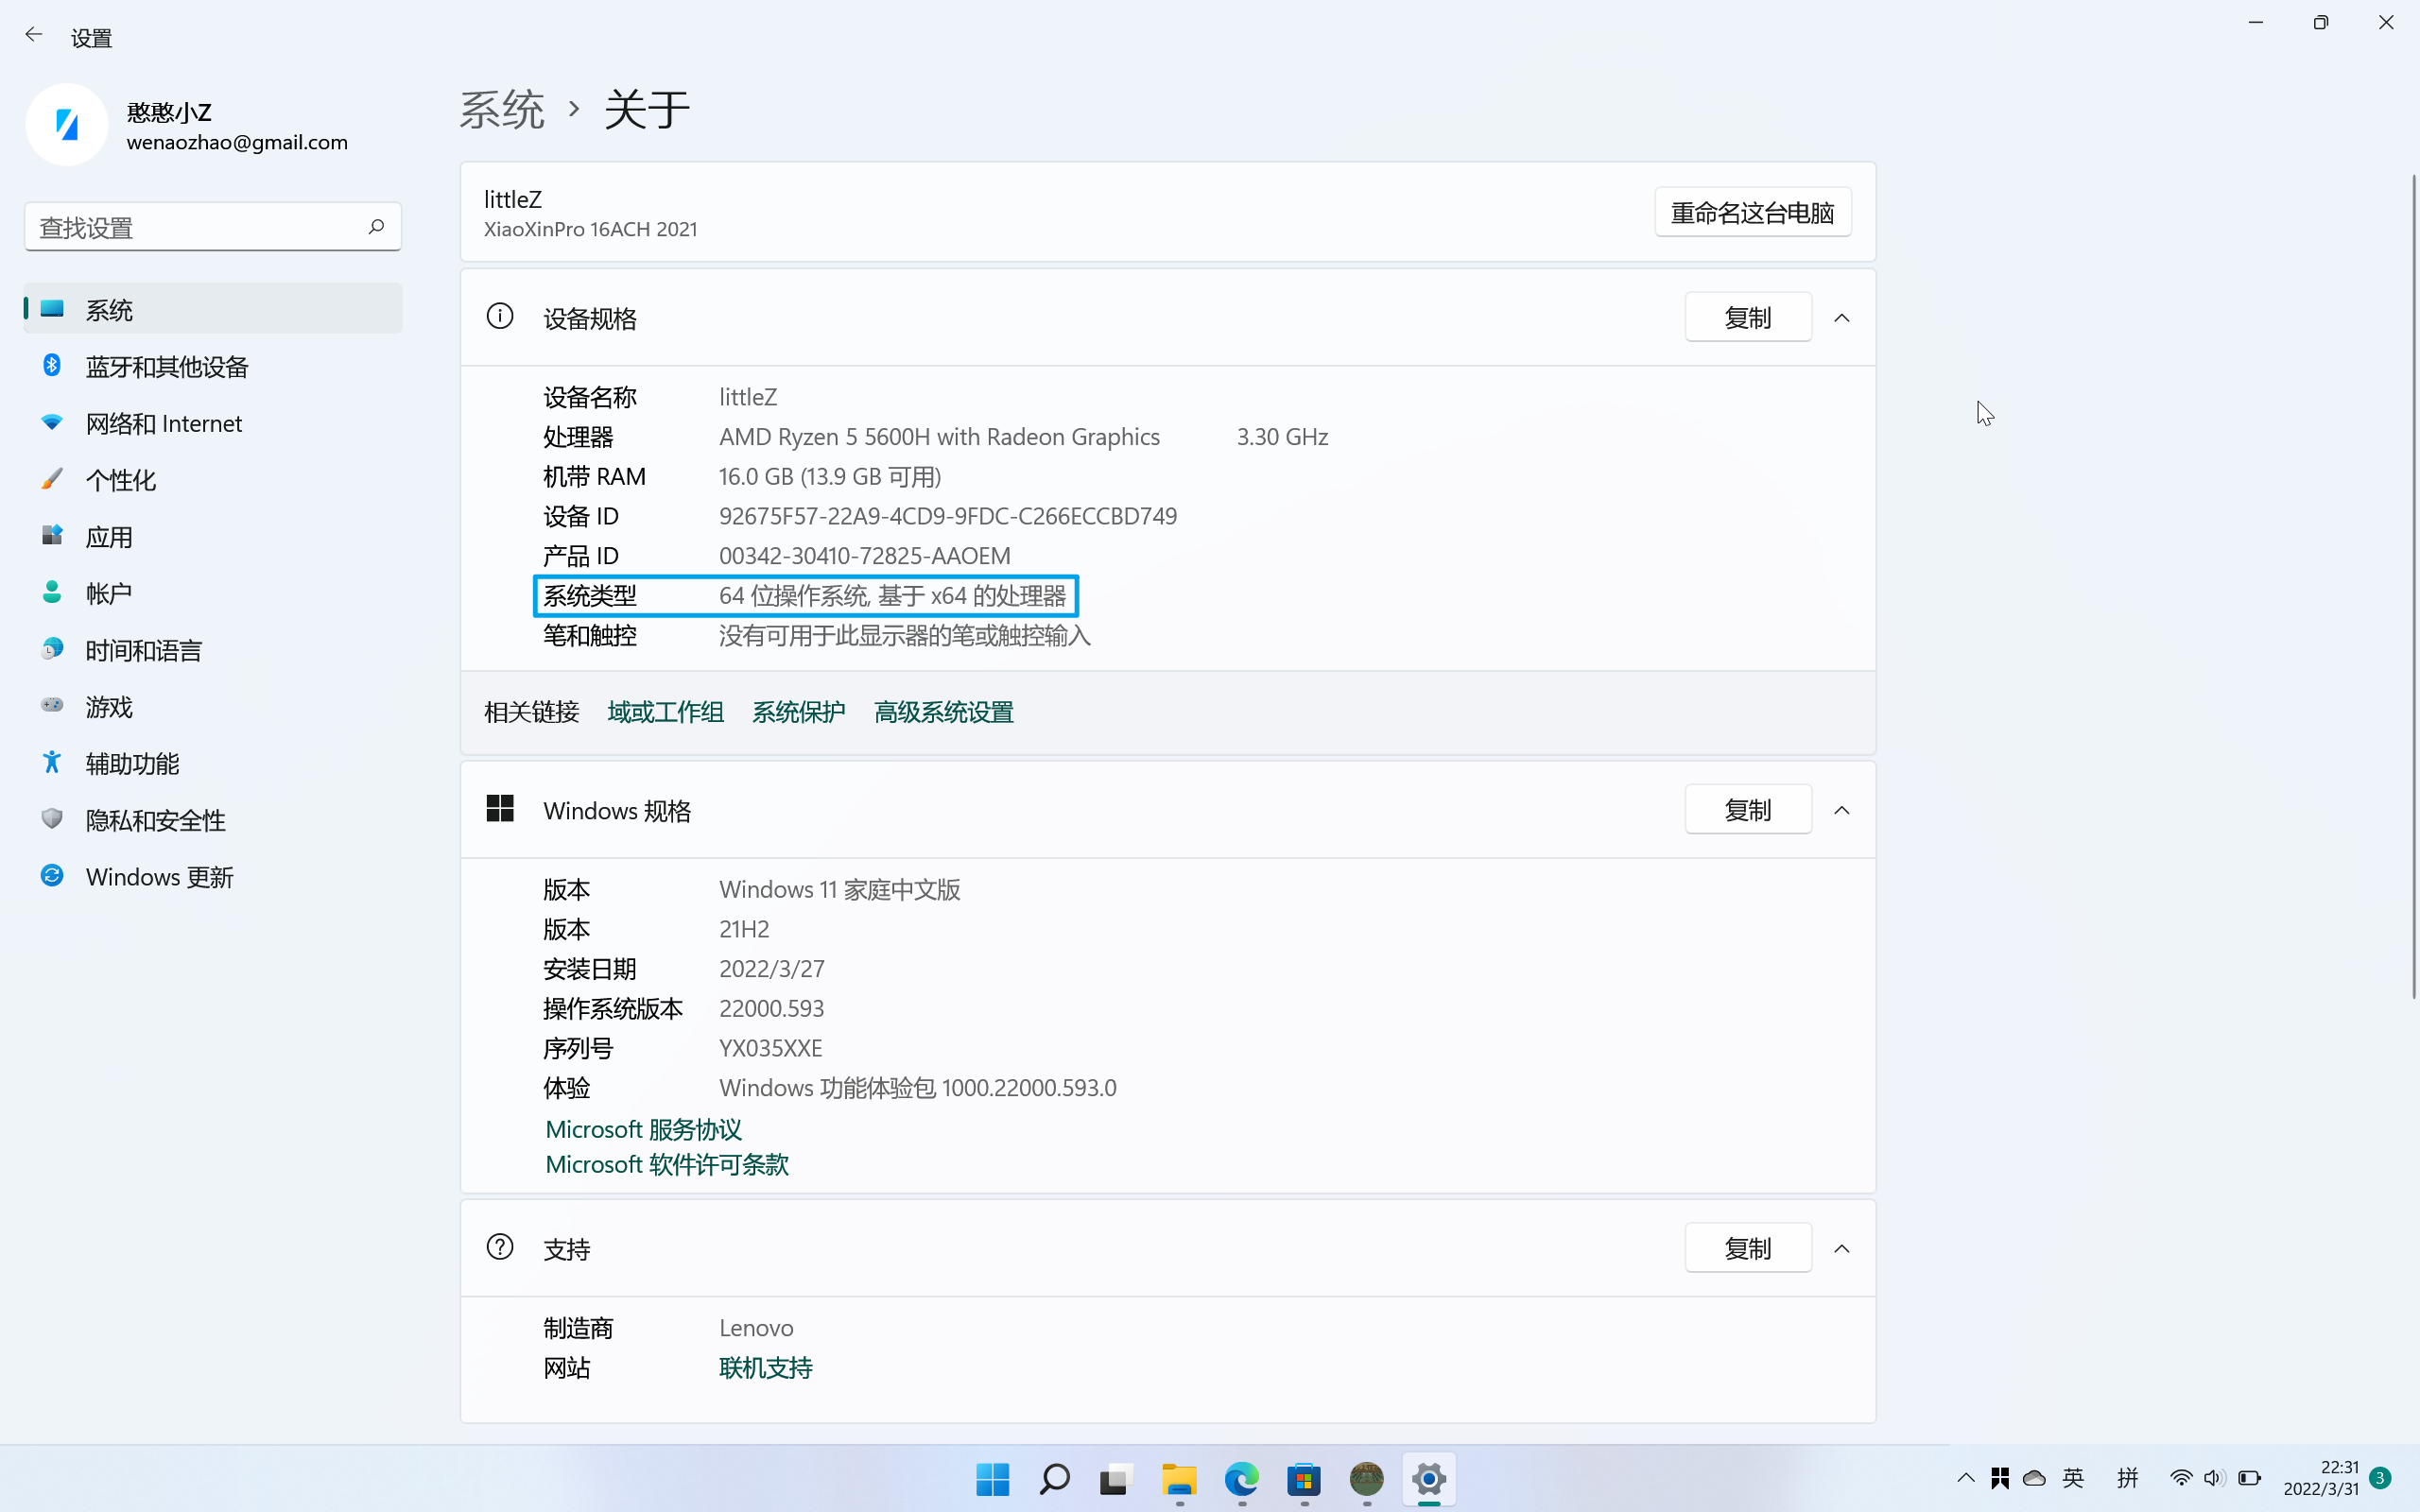Screen dimensions: 2420x1512
Task: Open the 个性化 personalization section
Action: tap(120, 480)
